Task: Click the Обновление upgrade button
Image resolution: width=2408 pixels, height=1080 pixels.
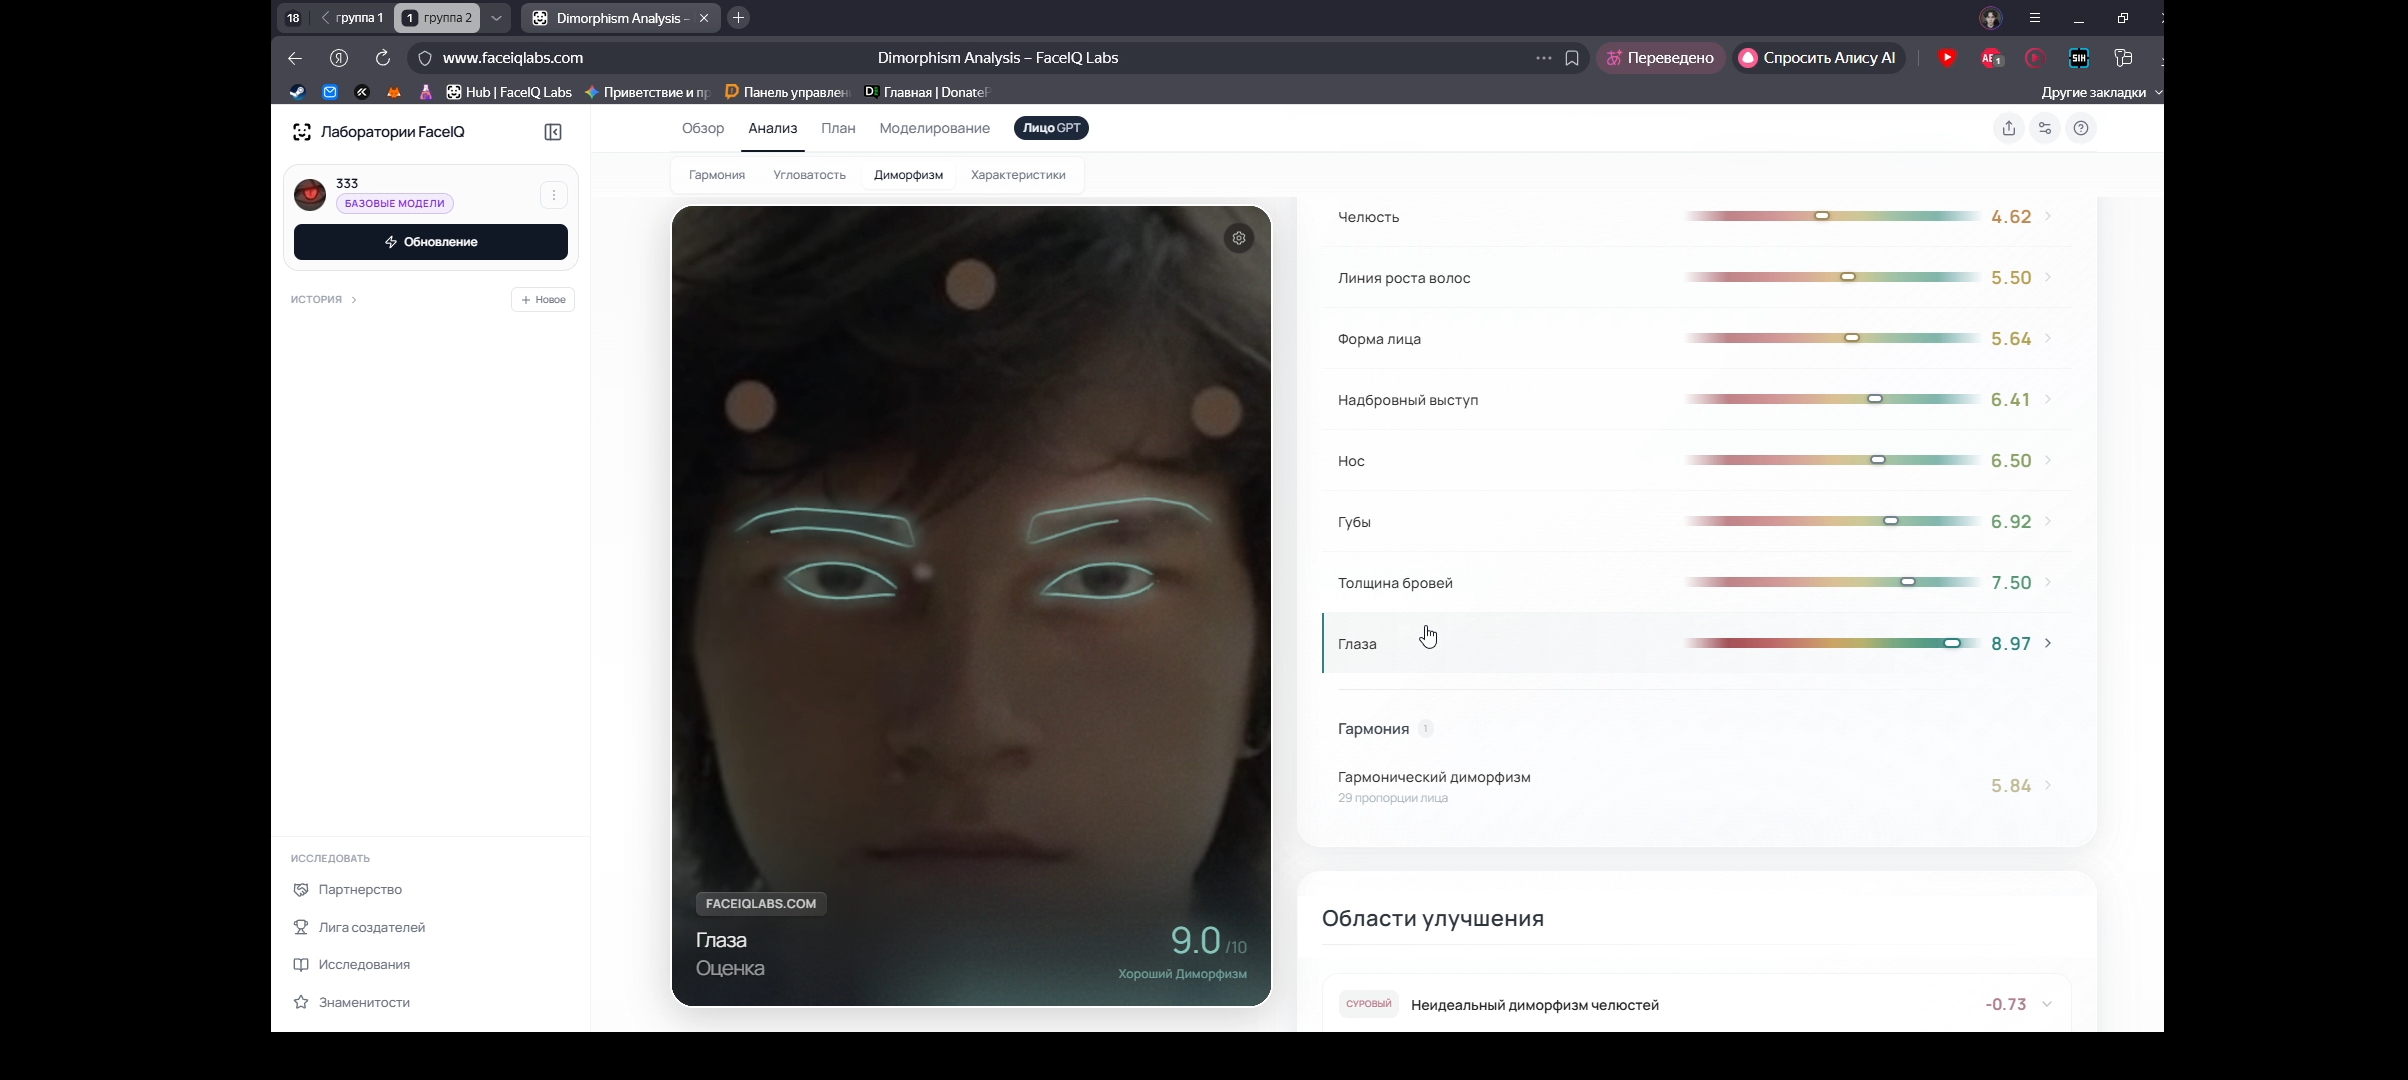Action: point(431,242)
